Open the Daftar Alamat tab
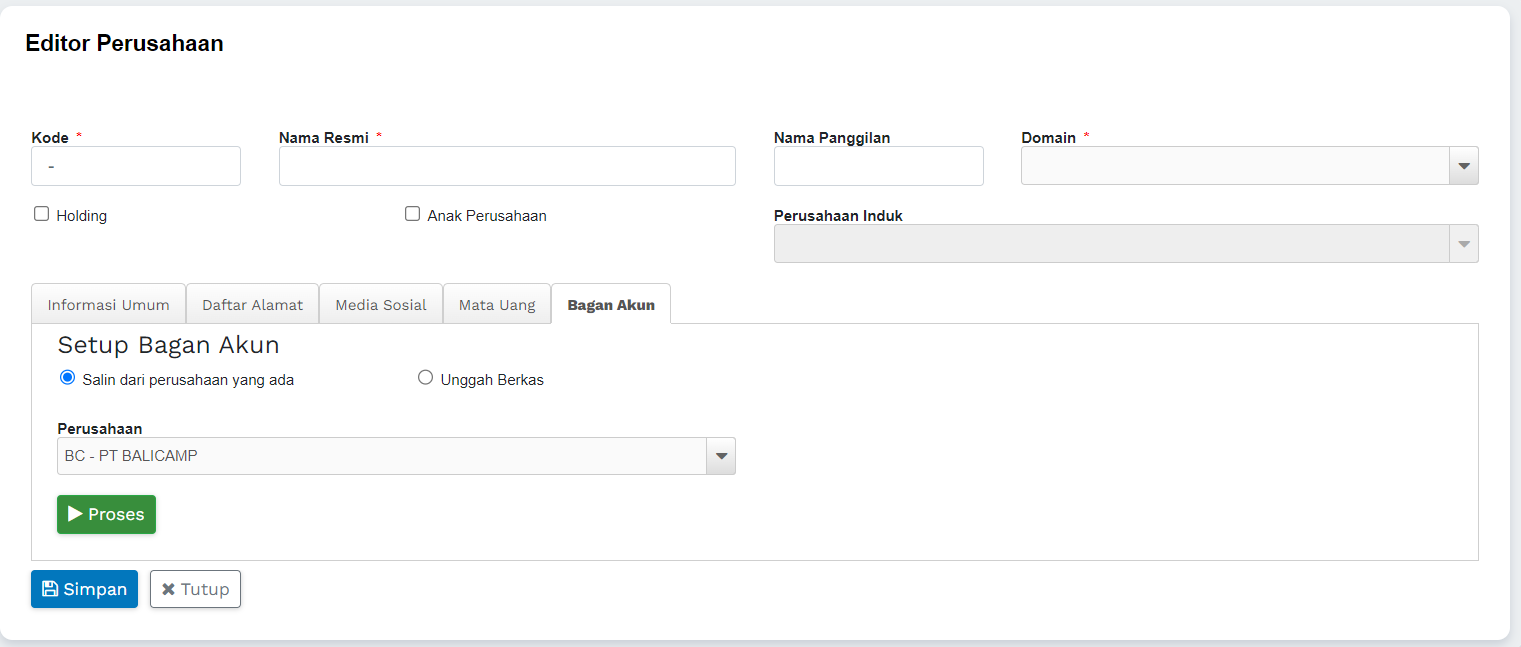Viewport: 1521px width, 647px height. tap(252, 305)
